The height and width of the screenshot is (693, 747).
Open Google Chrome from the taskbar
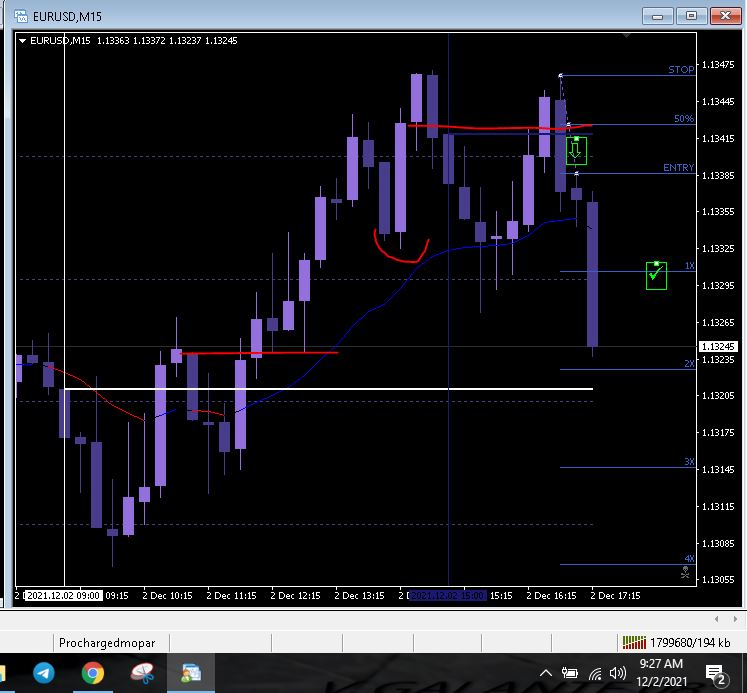pyautogui.click(x=92, y=673)
